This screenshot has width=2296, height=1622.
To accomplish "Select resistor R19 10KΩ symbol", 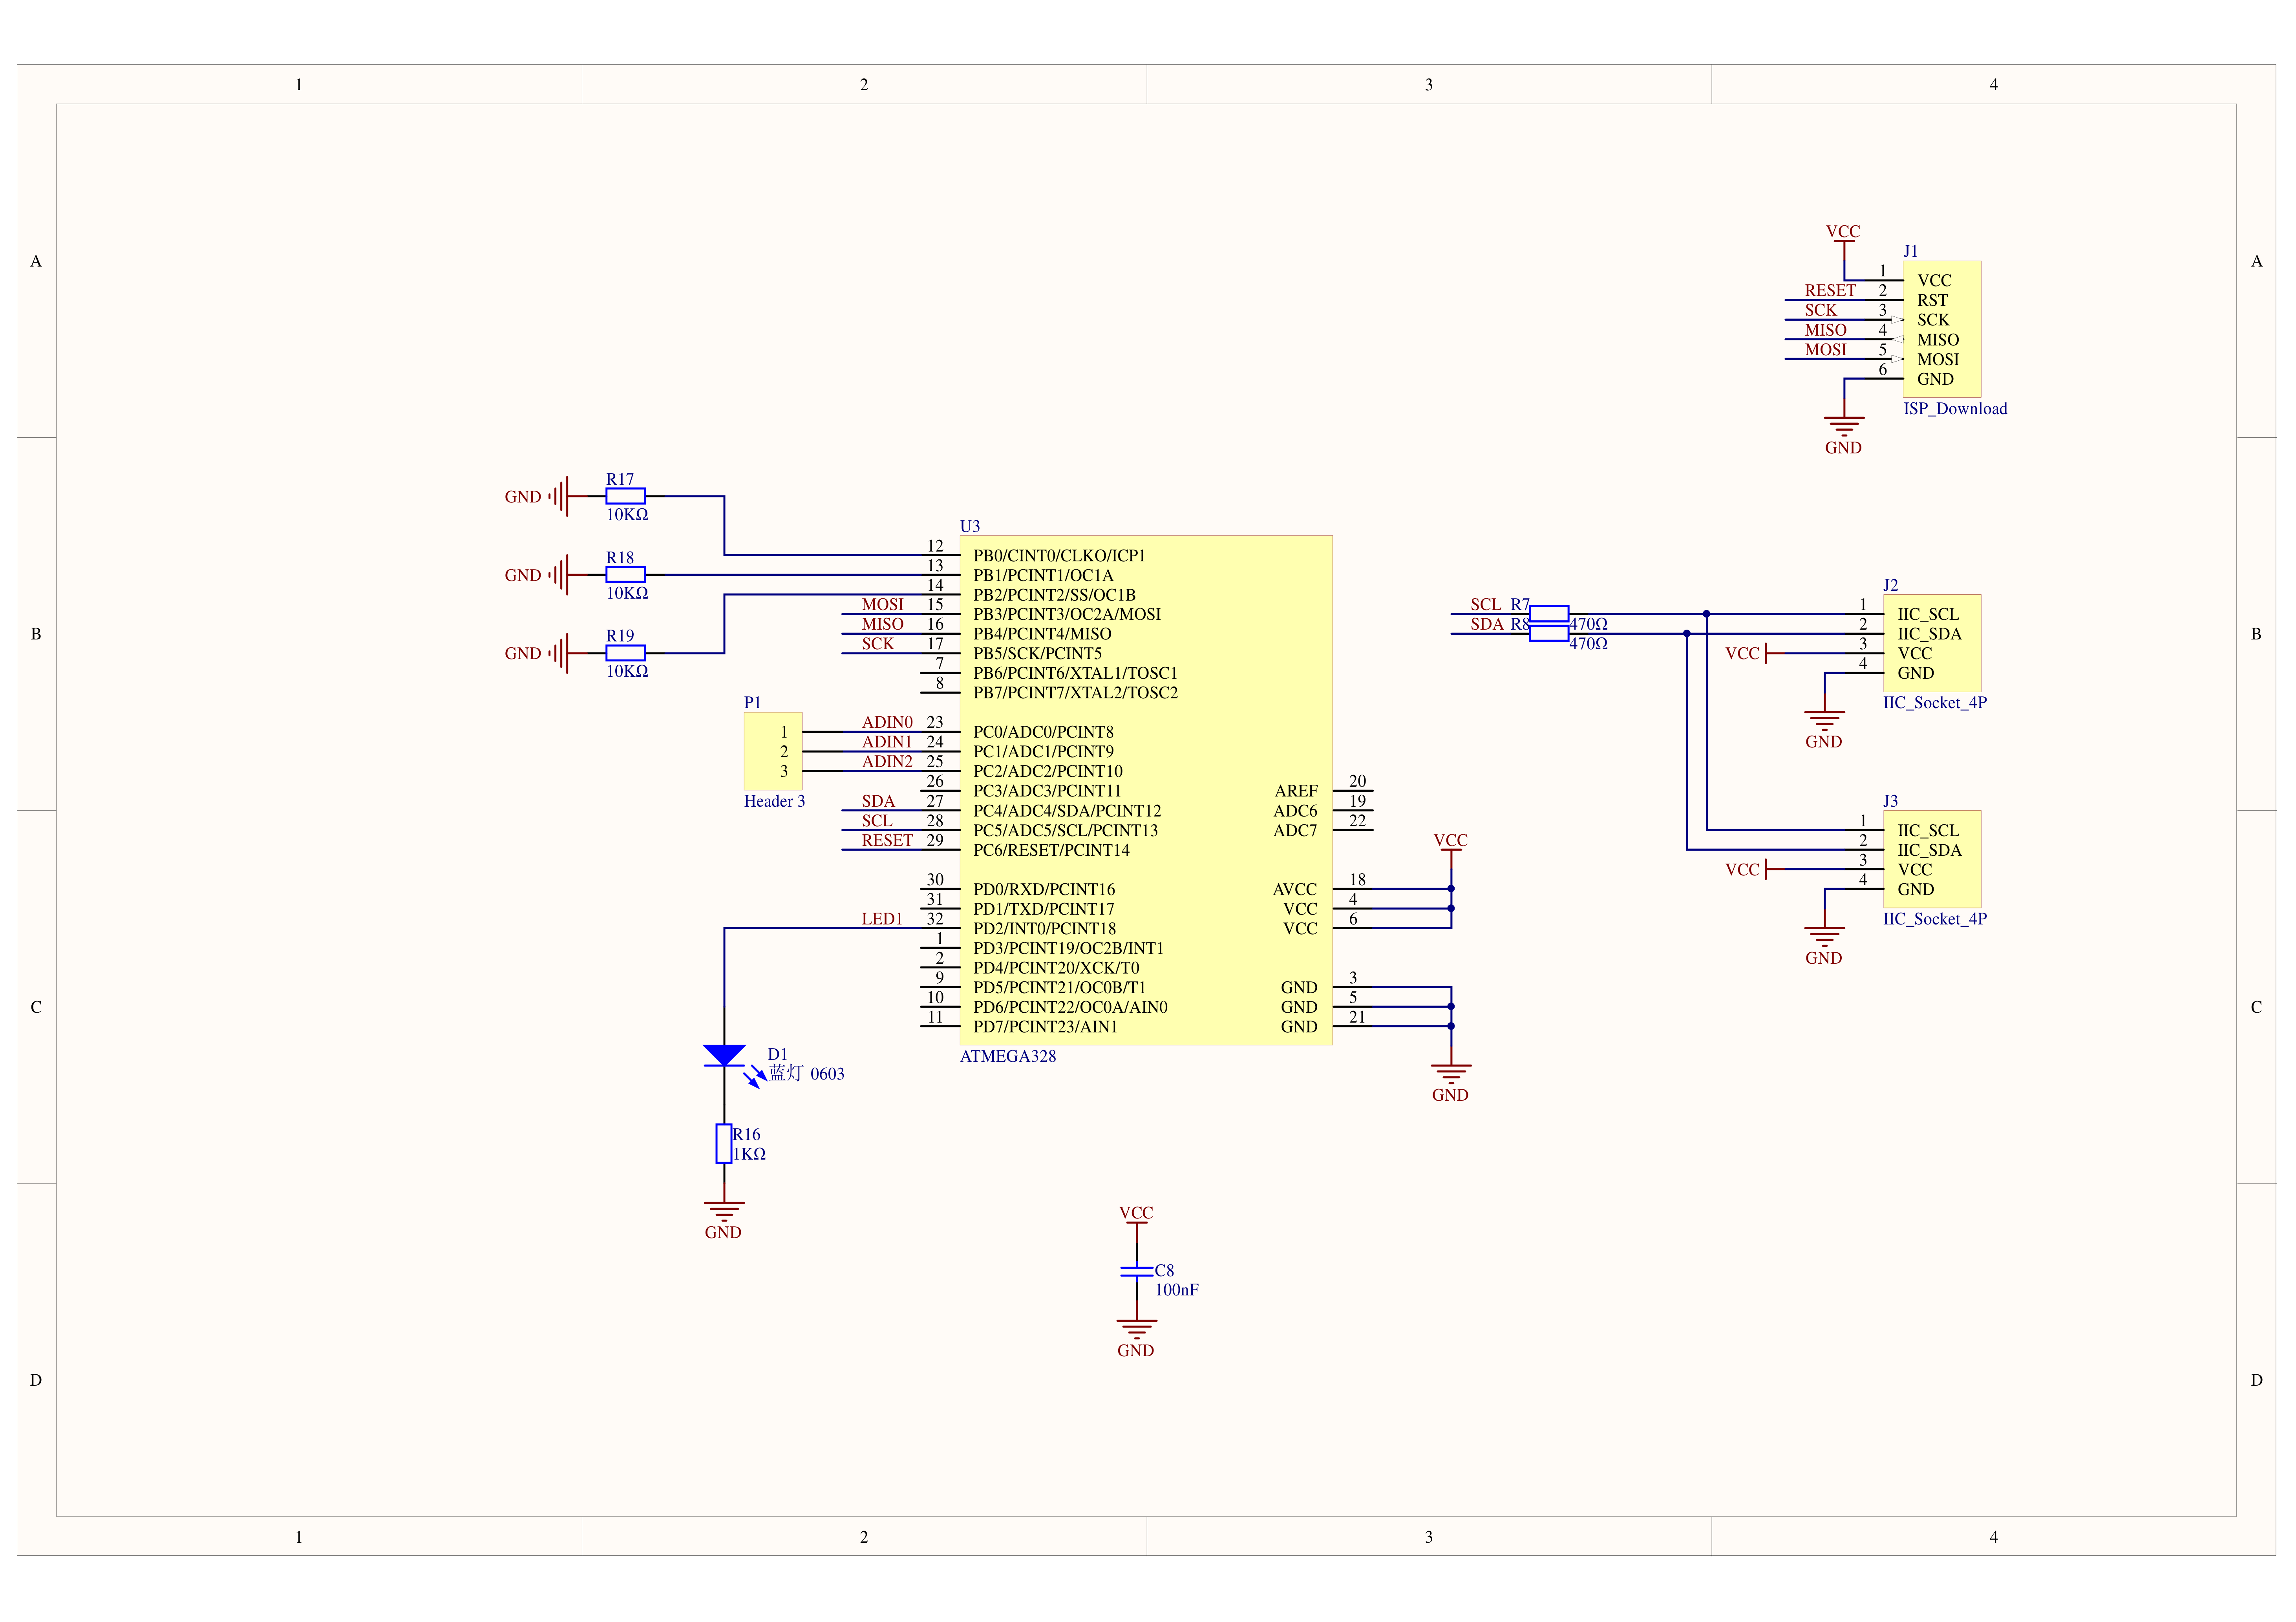I will point(625,653).
